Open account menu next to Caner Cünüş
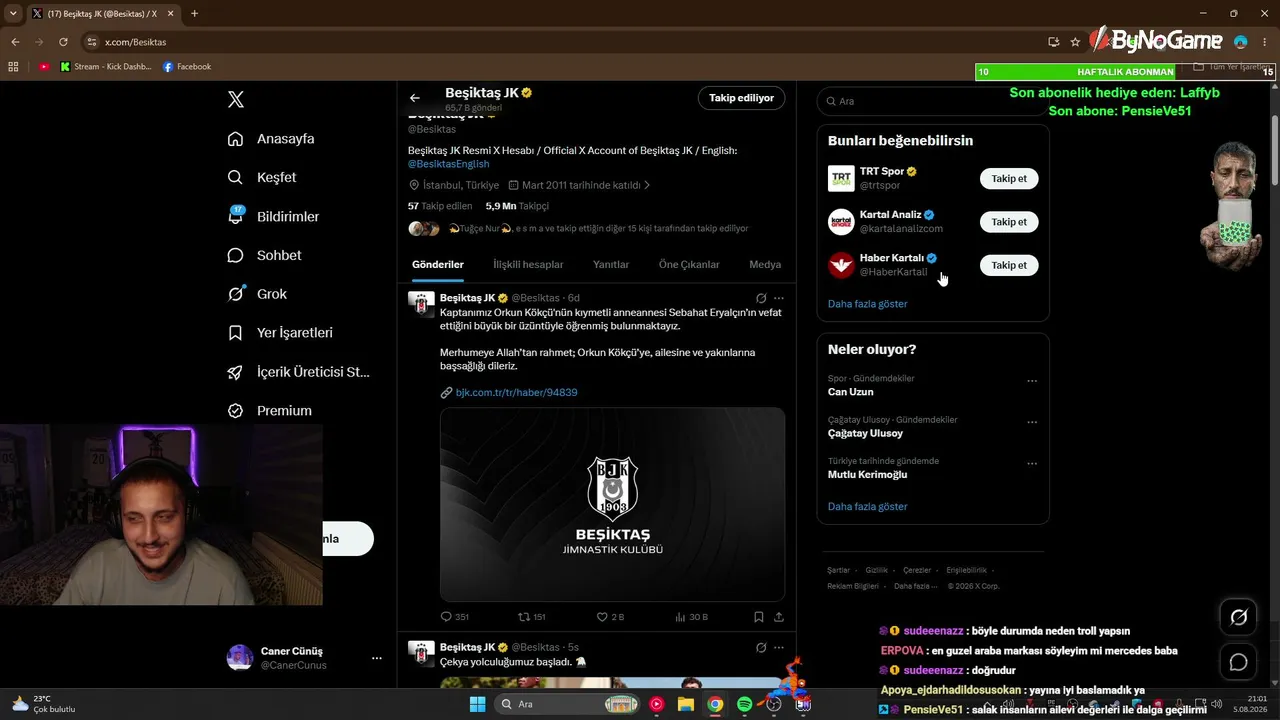1280x720 pixels. [377, 658]
